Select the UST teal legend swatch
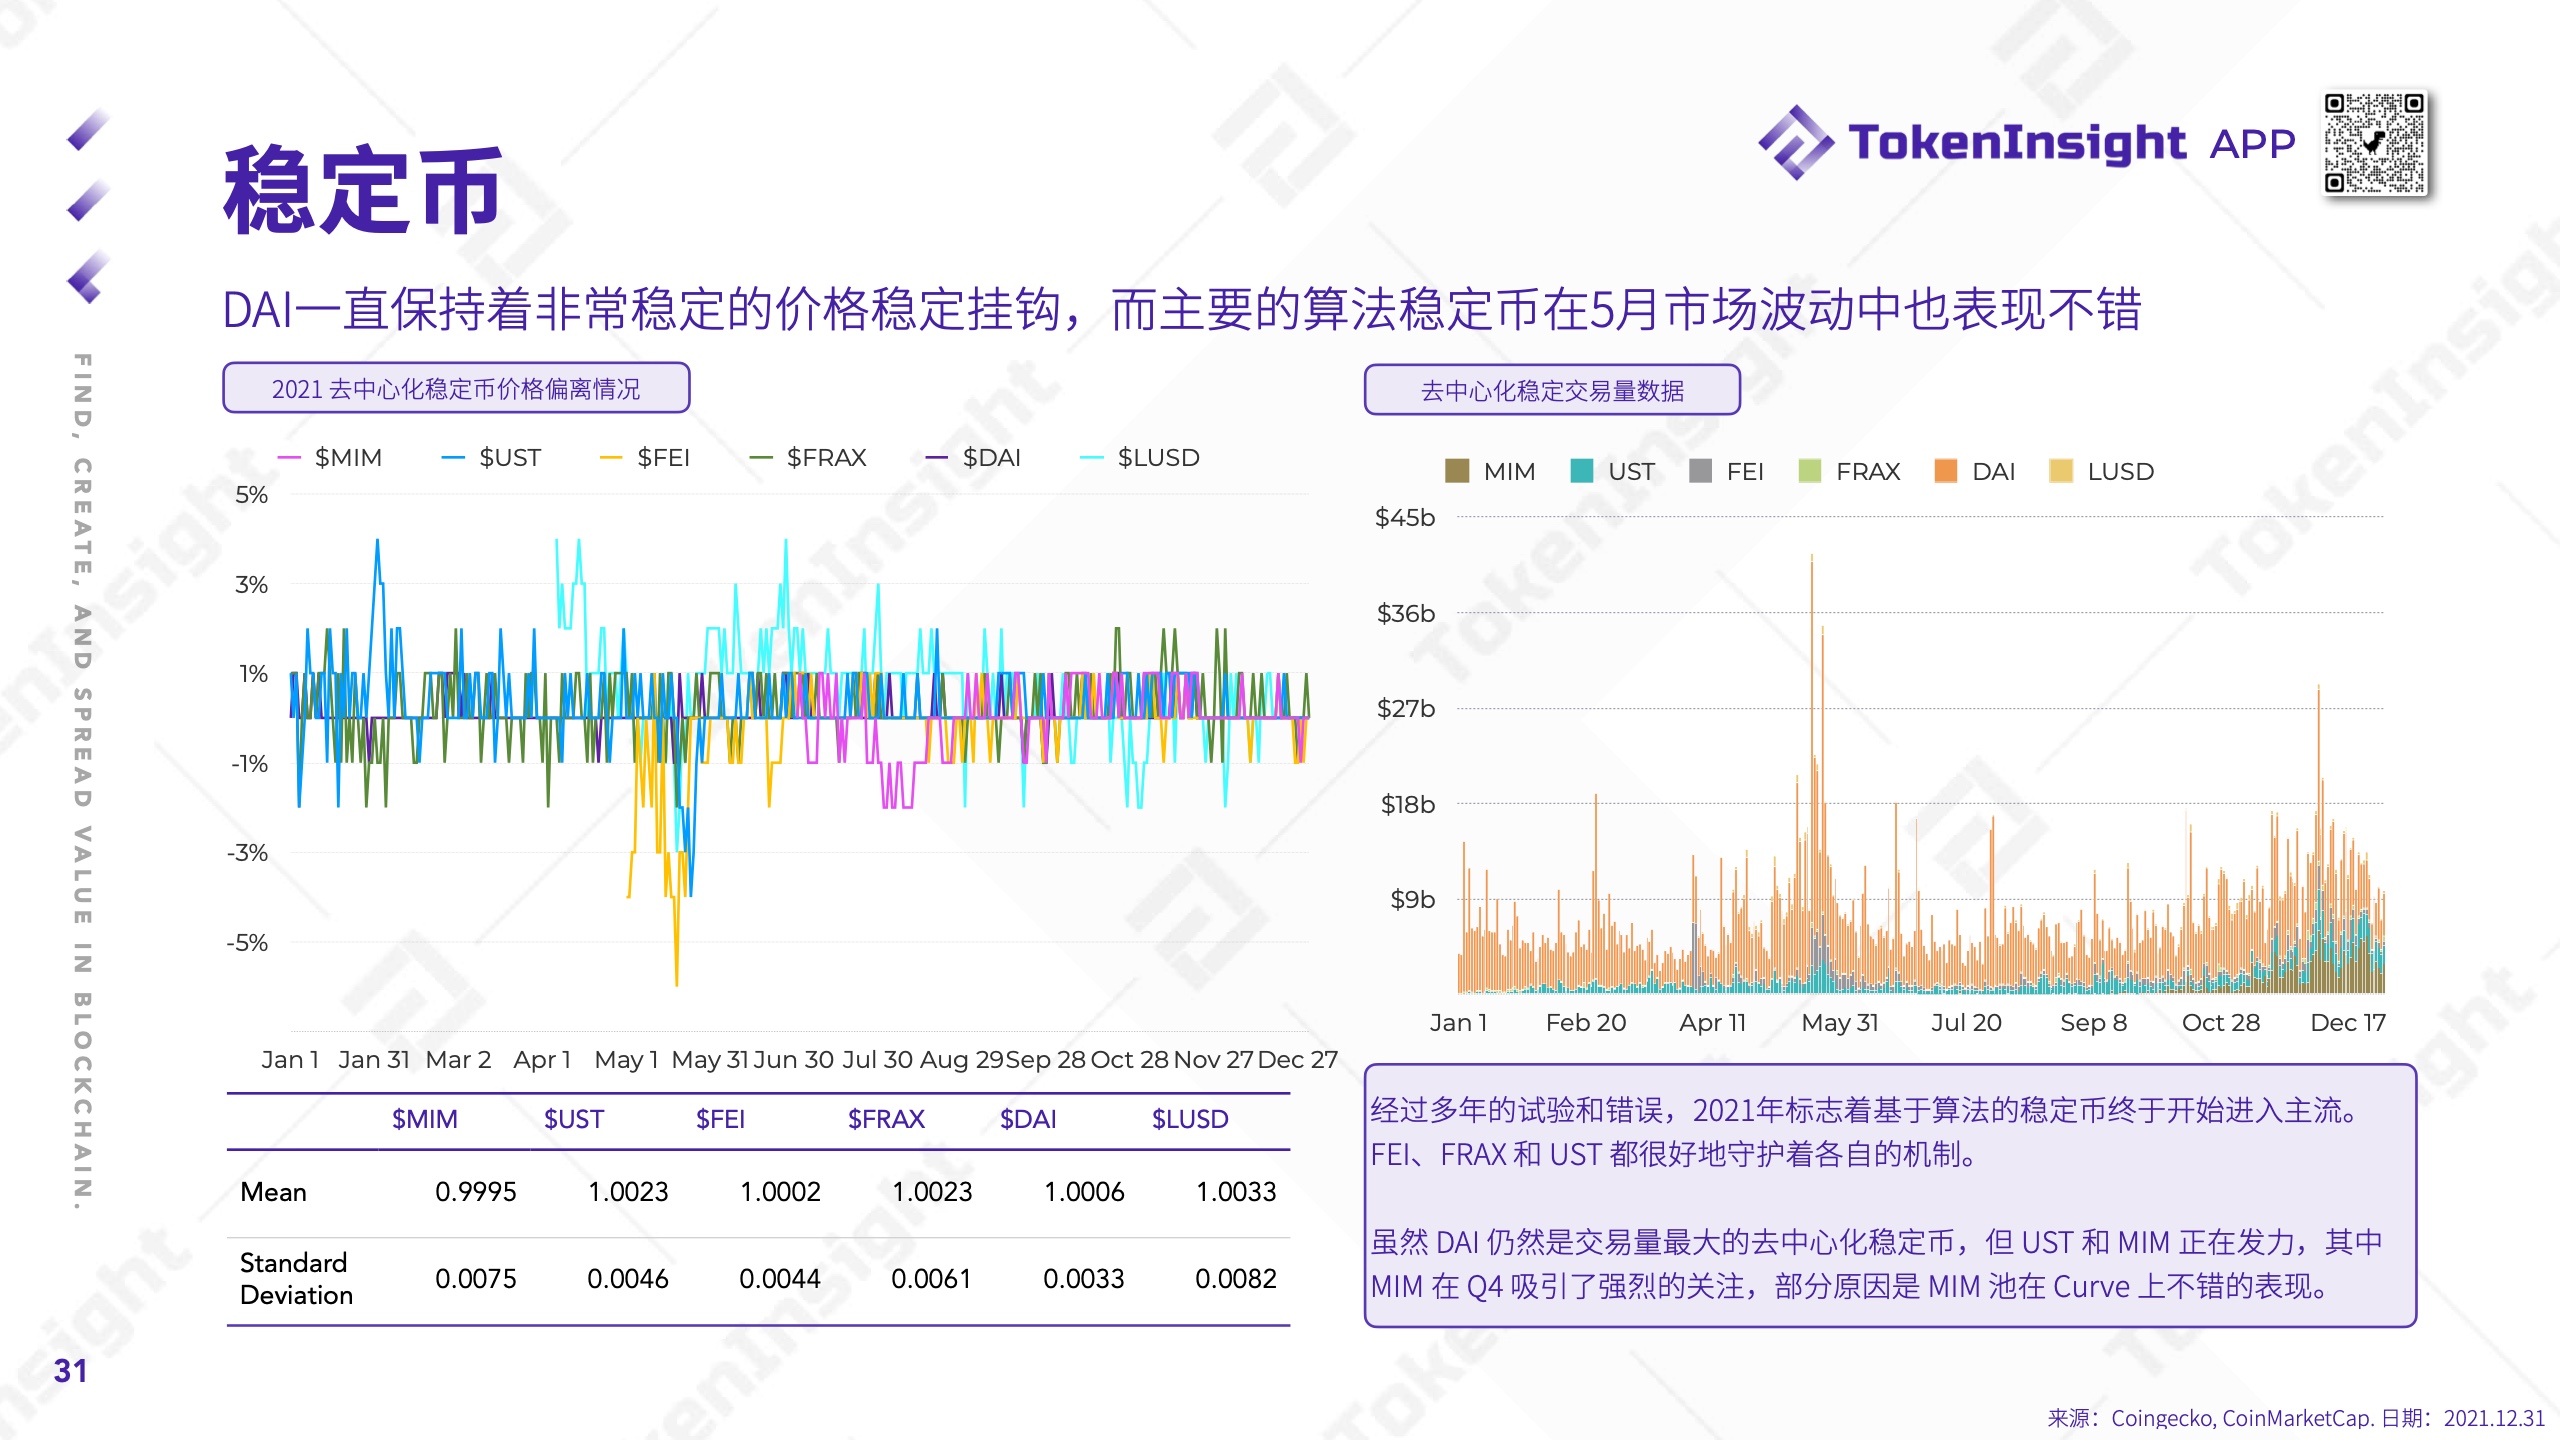The height and width of the screenshot is (1440, 2560). pyautogui.click(x=1582, y=471)
